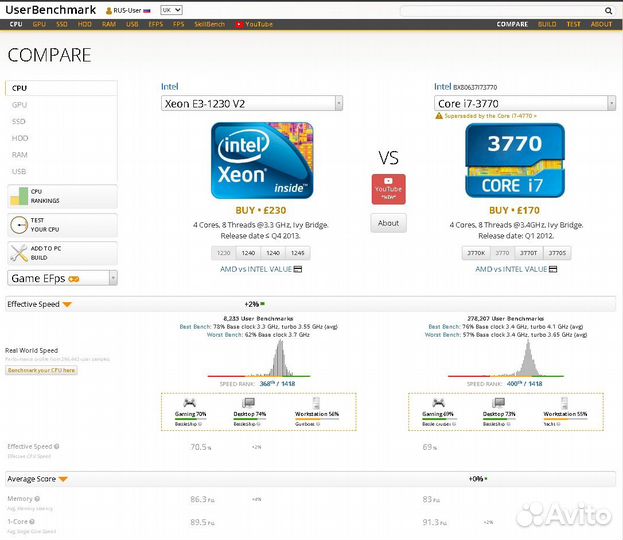
Task: Click BUY £230 for the Xeon
Action: (261, 211)
